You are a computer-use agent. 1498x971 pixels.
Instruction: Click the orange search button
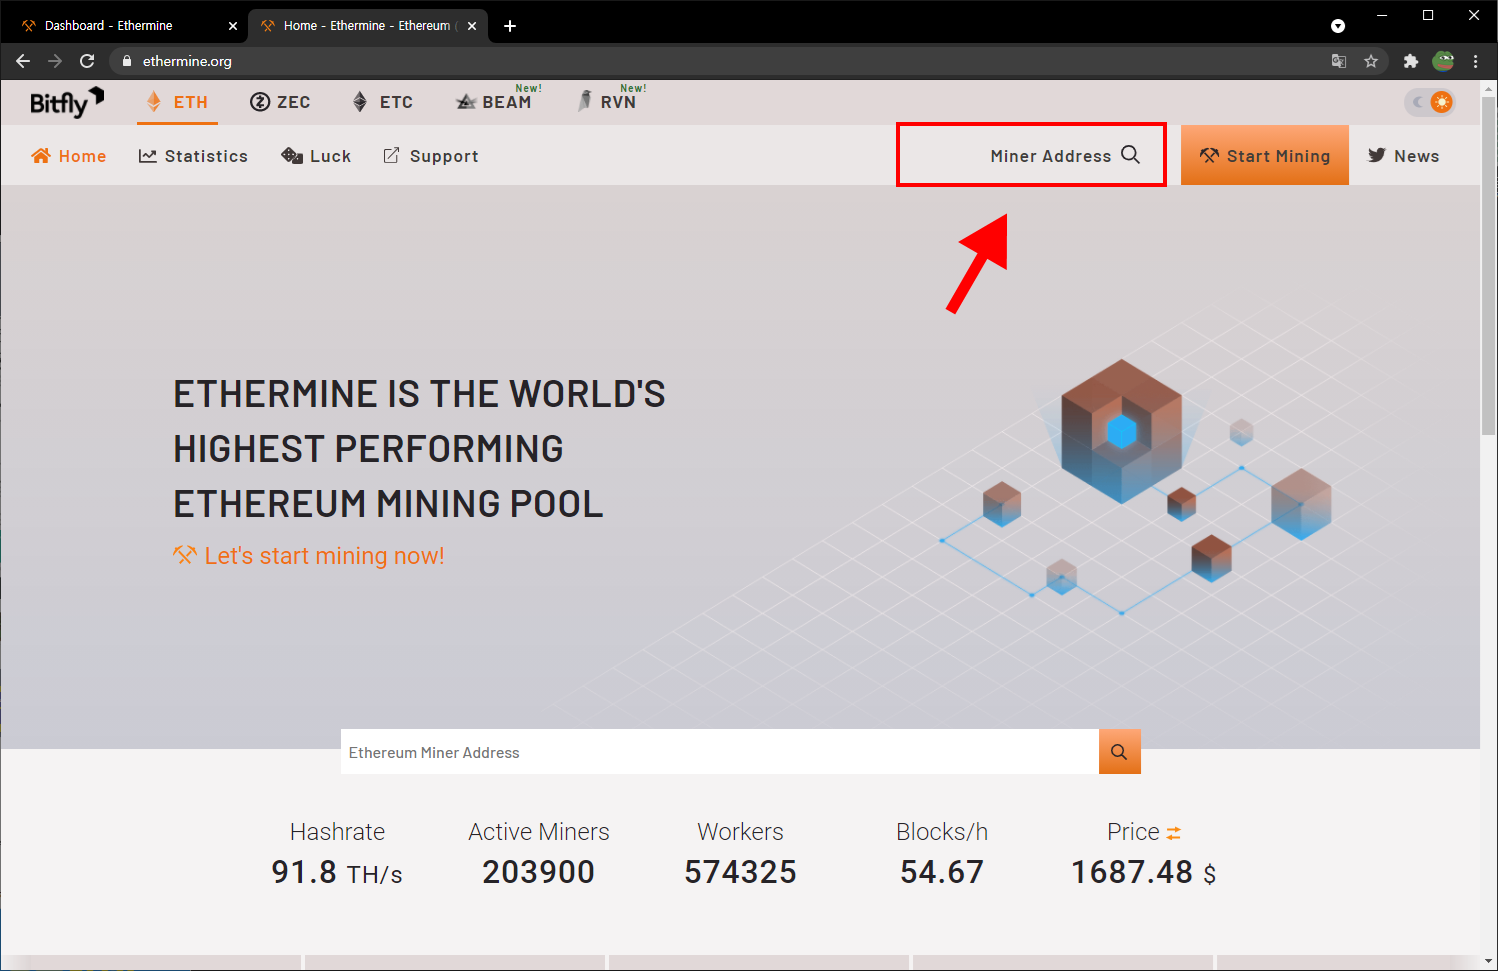[x=1120, y=752]
